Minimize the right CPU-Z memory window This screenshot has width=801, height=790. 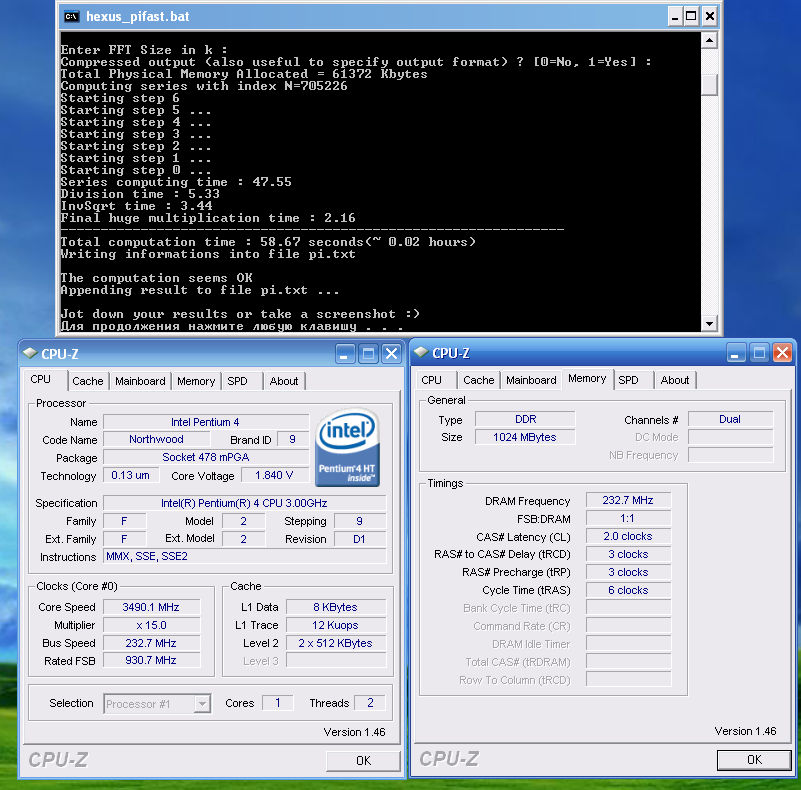(735, 353)
